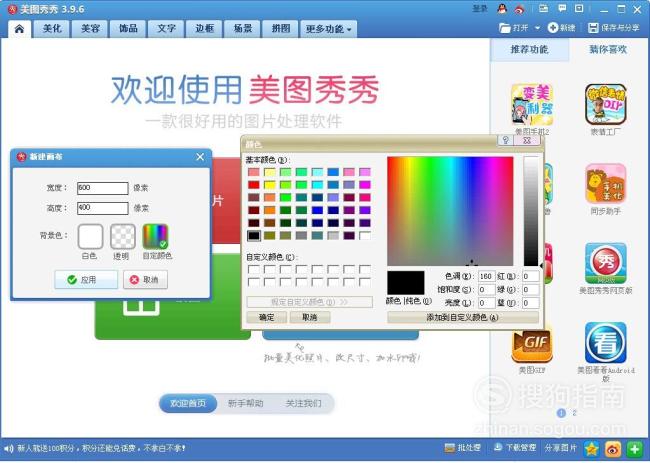
Task: Click in the color spectrum field
Action: tap(450, 211)
